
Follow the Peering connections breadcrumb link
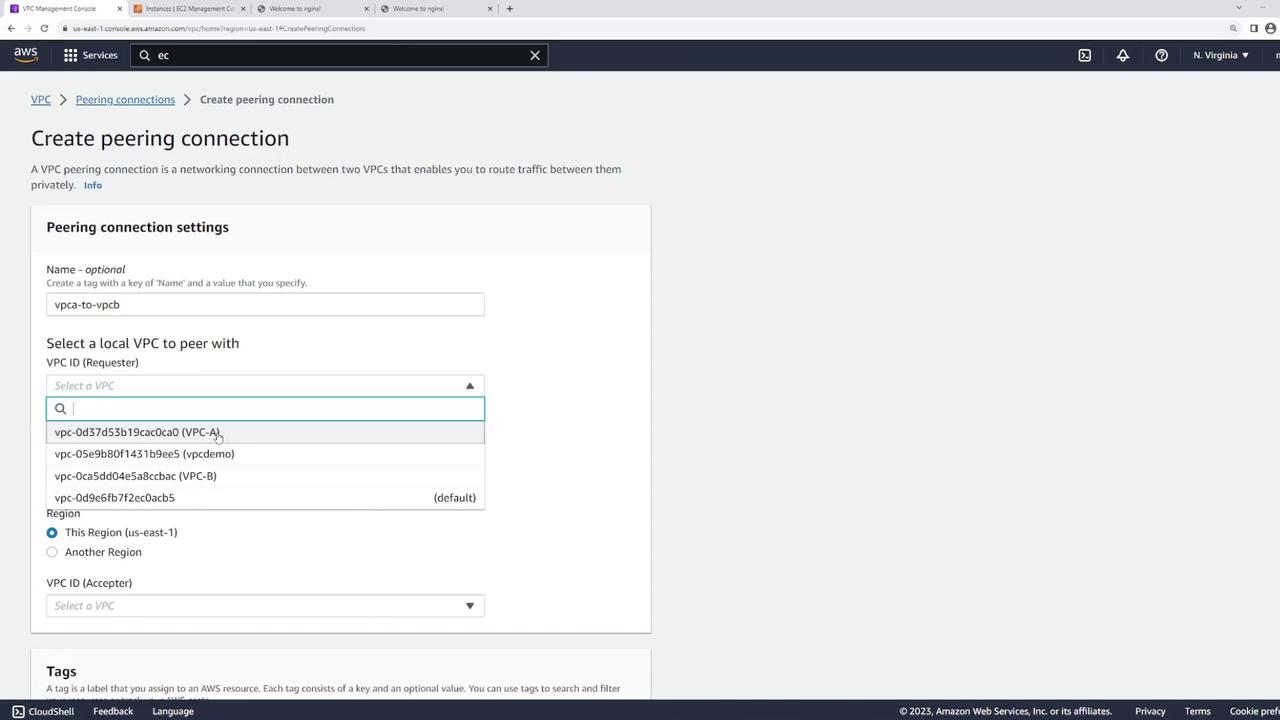coord(125,100)
